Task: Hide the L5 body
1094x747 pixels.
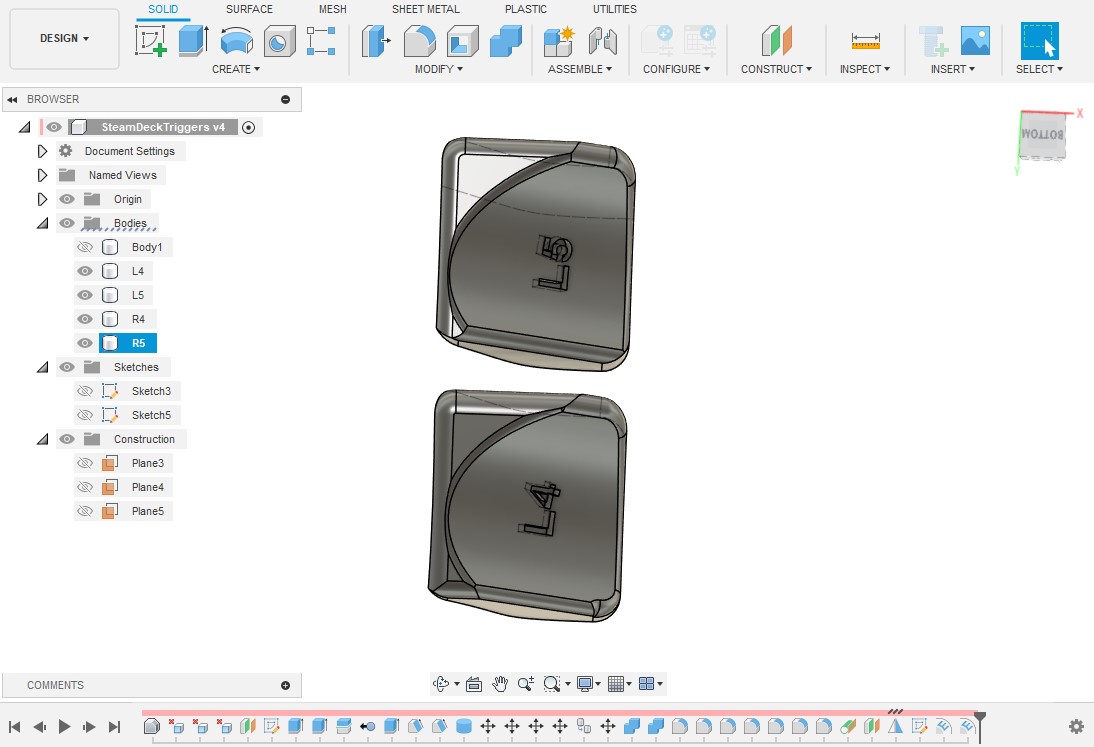Action: 85,295
